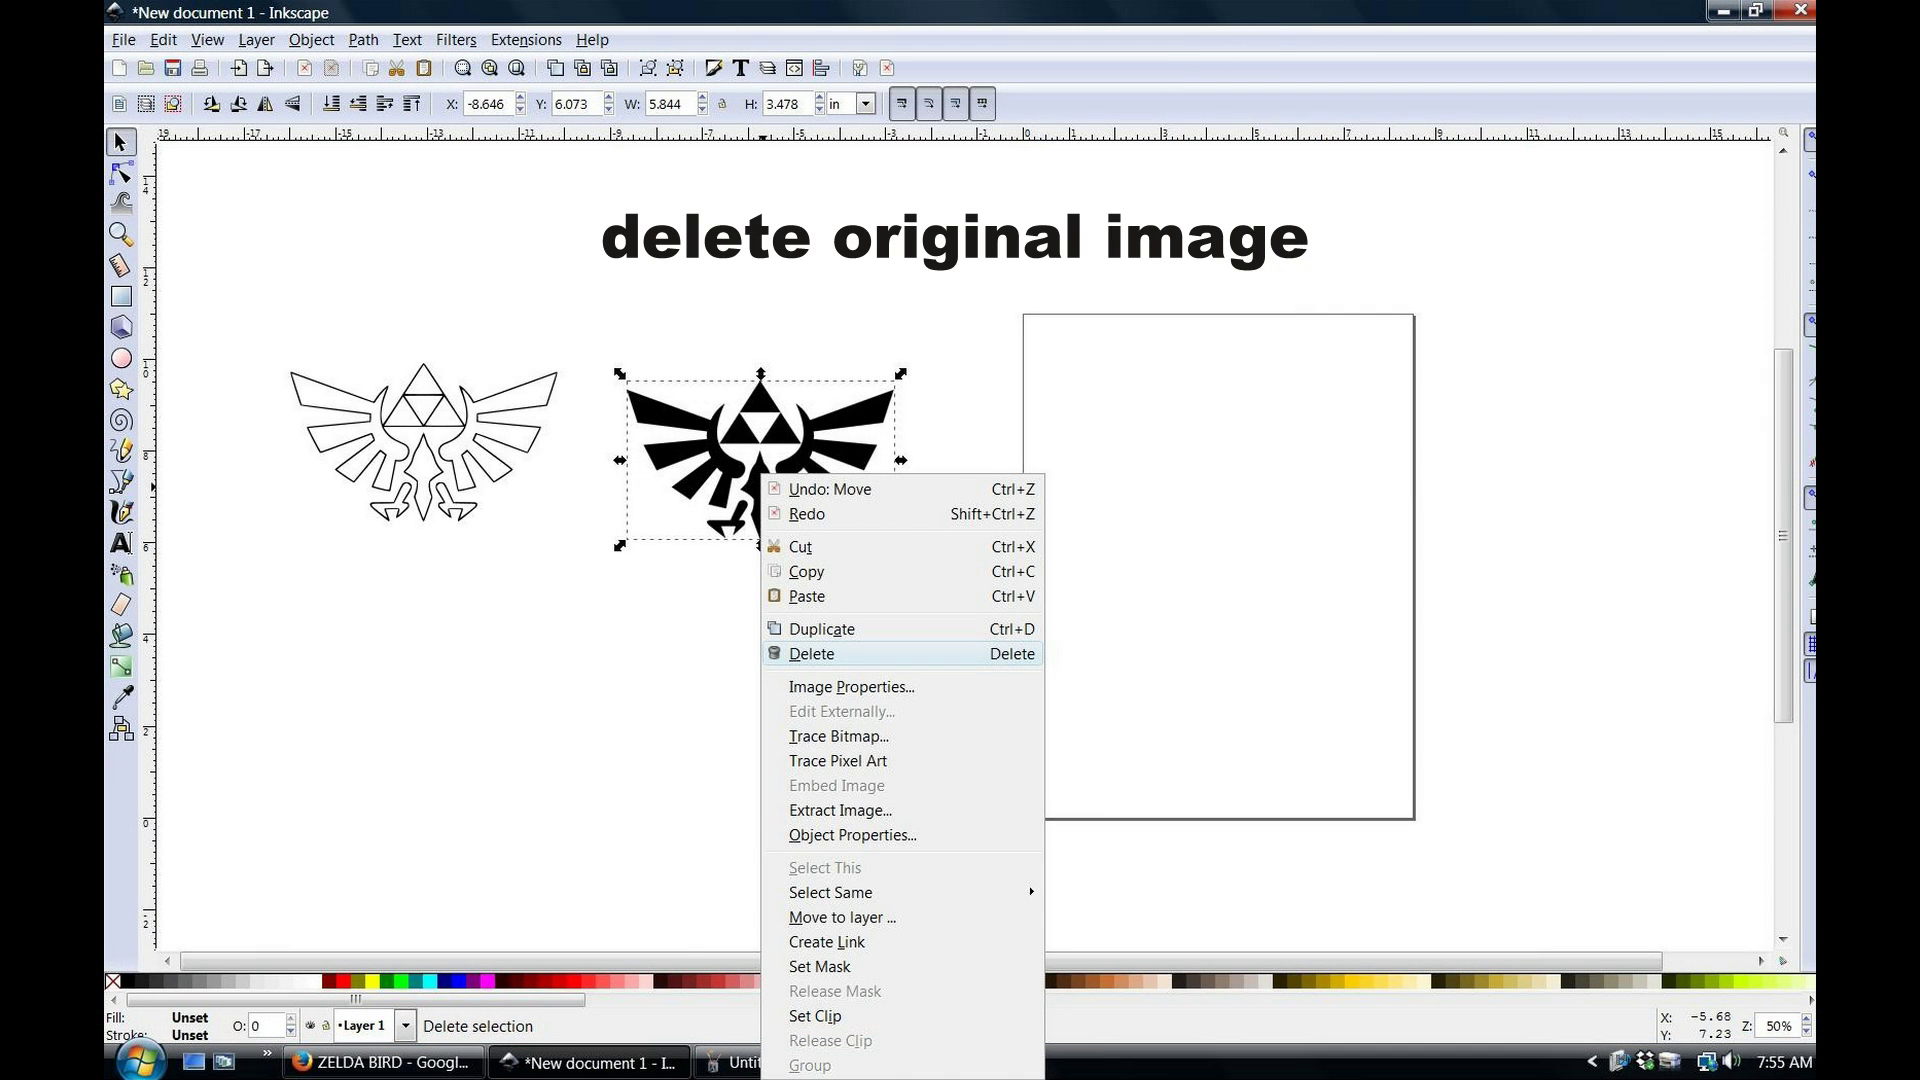Select the Calligraphy tool
This screenshot has width=1920, height=1080.
click(121, 512)
